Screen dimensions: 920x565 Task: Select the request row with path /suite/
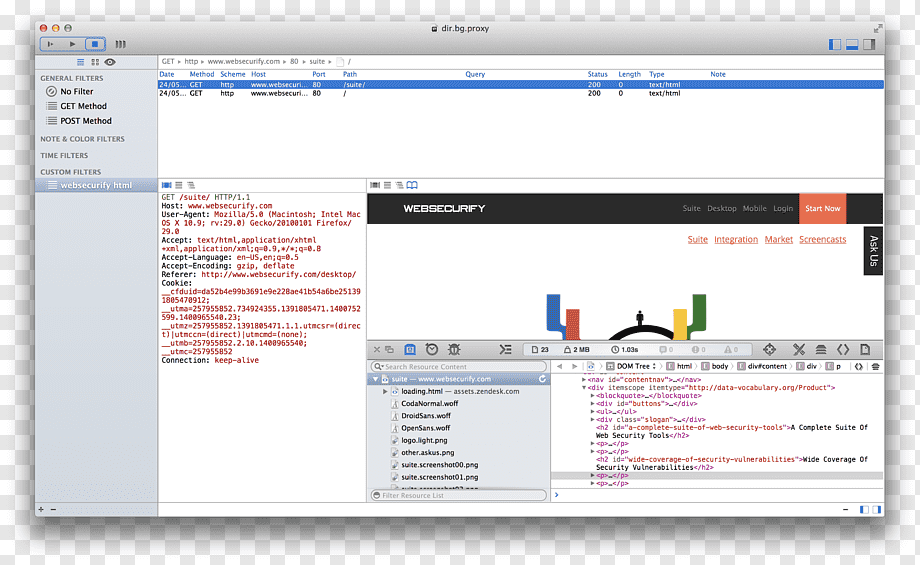coord(521,84)
